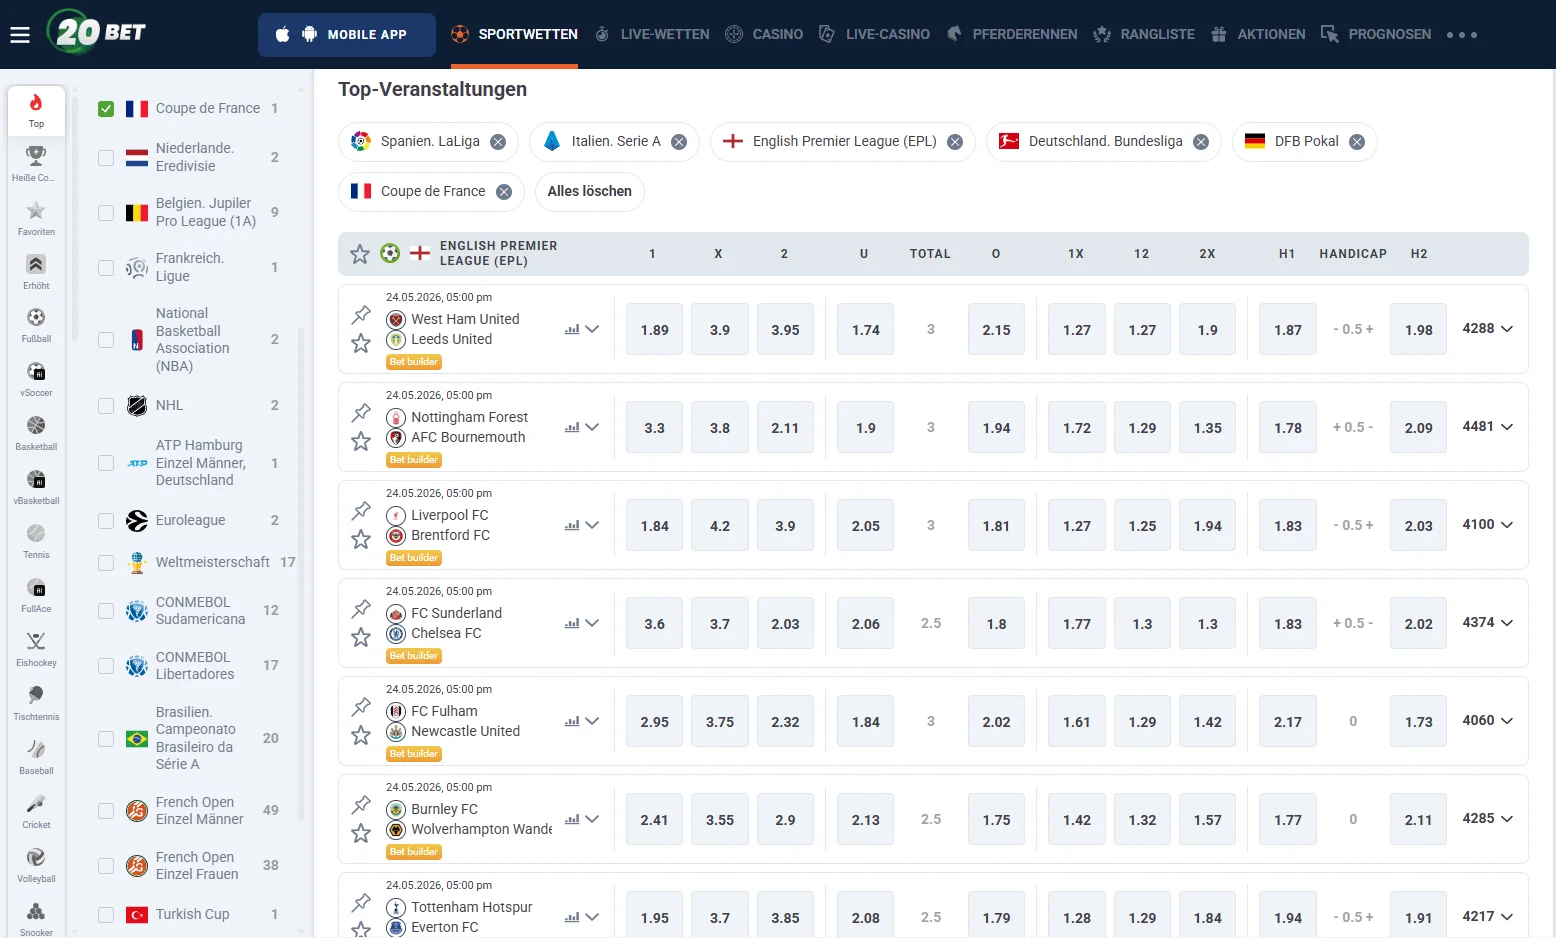Open more navigation options dots
Viewport: 1556px width, 938px height.
pyautogui.click(x=1461, y=35)
